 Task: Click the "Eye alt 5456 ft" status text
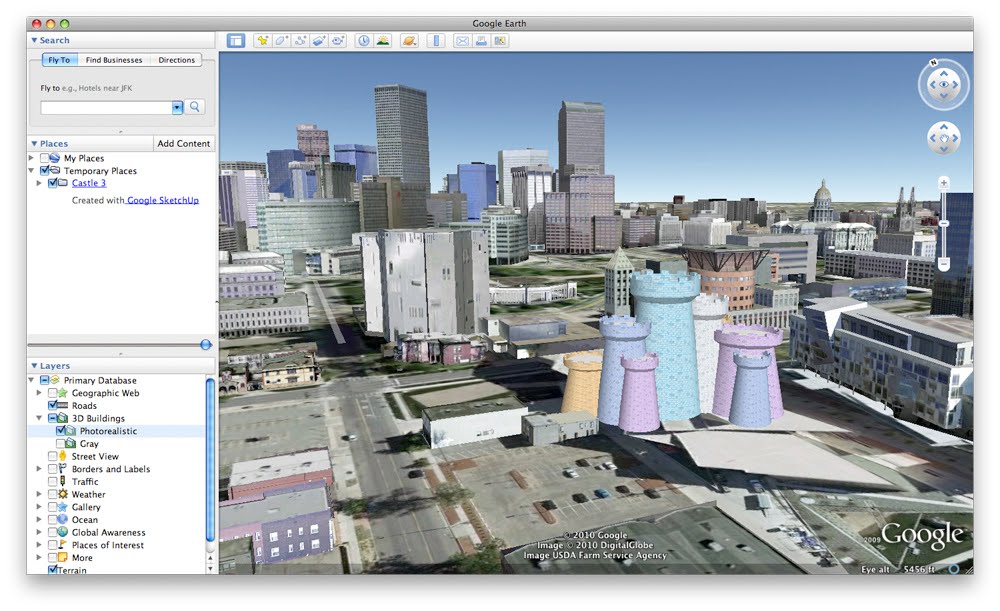point(897,569)
